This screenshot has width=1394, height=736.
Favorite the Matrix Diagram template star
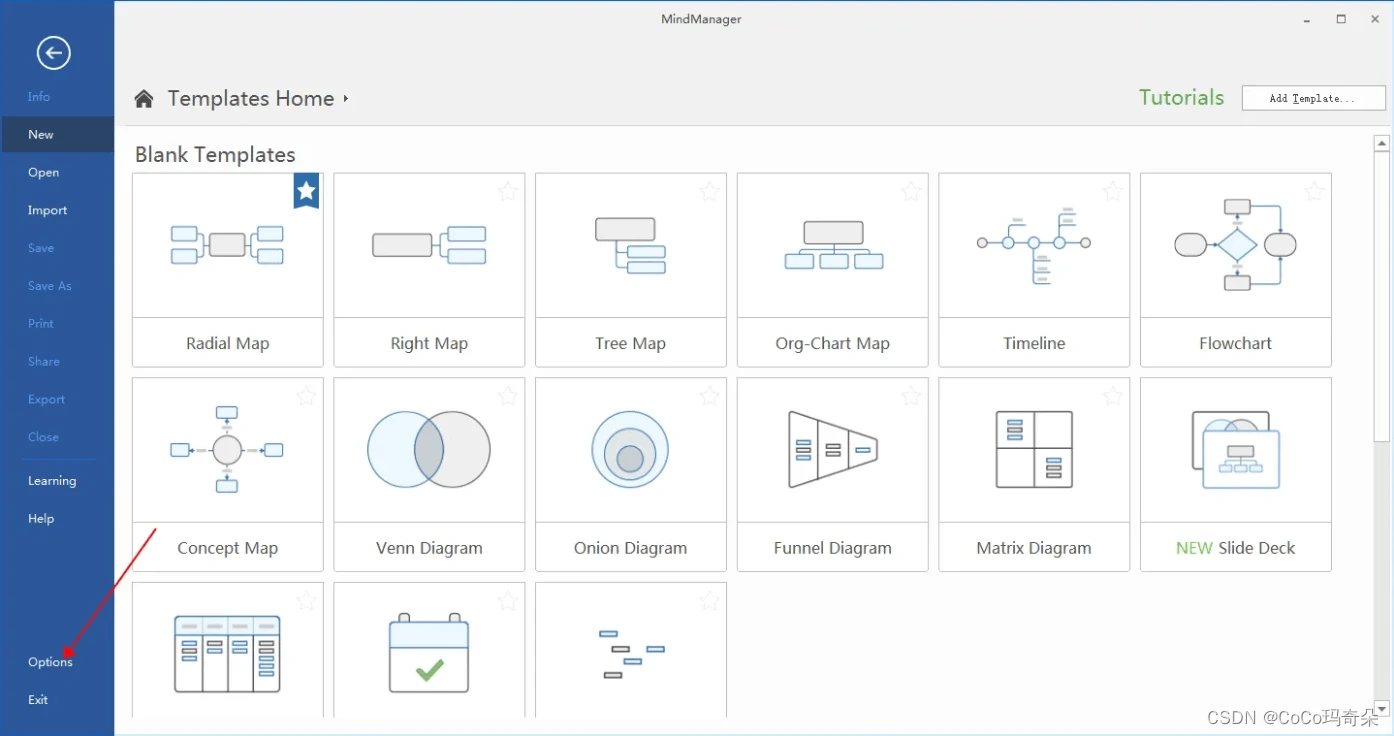point(1113,396)
